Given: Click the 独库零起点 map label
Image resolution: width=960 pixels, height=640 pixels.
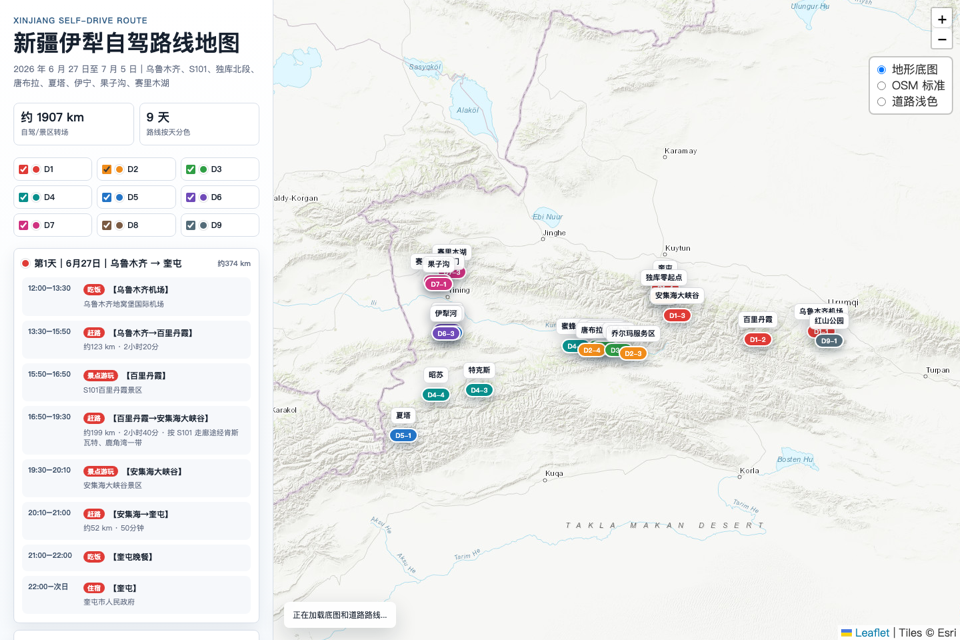Looking at the screenshot, I should pos(664,277).
